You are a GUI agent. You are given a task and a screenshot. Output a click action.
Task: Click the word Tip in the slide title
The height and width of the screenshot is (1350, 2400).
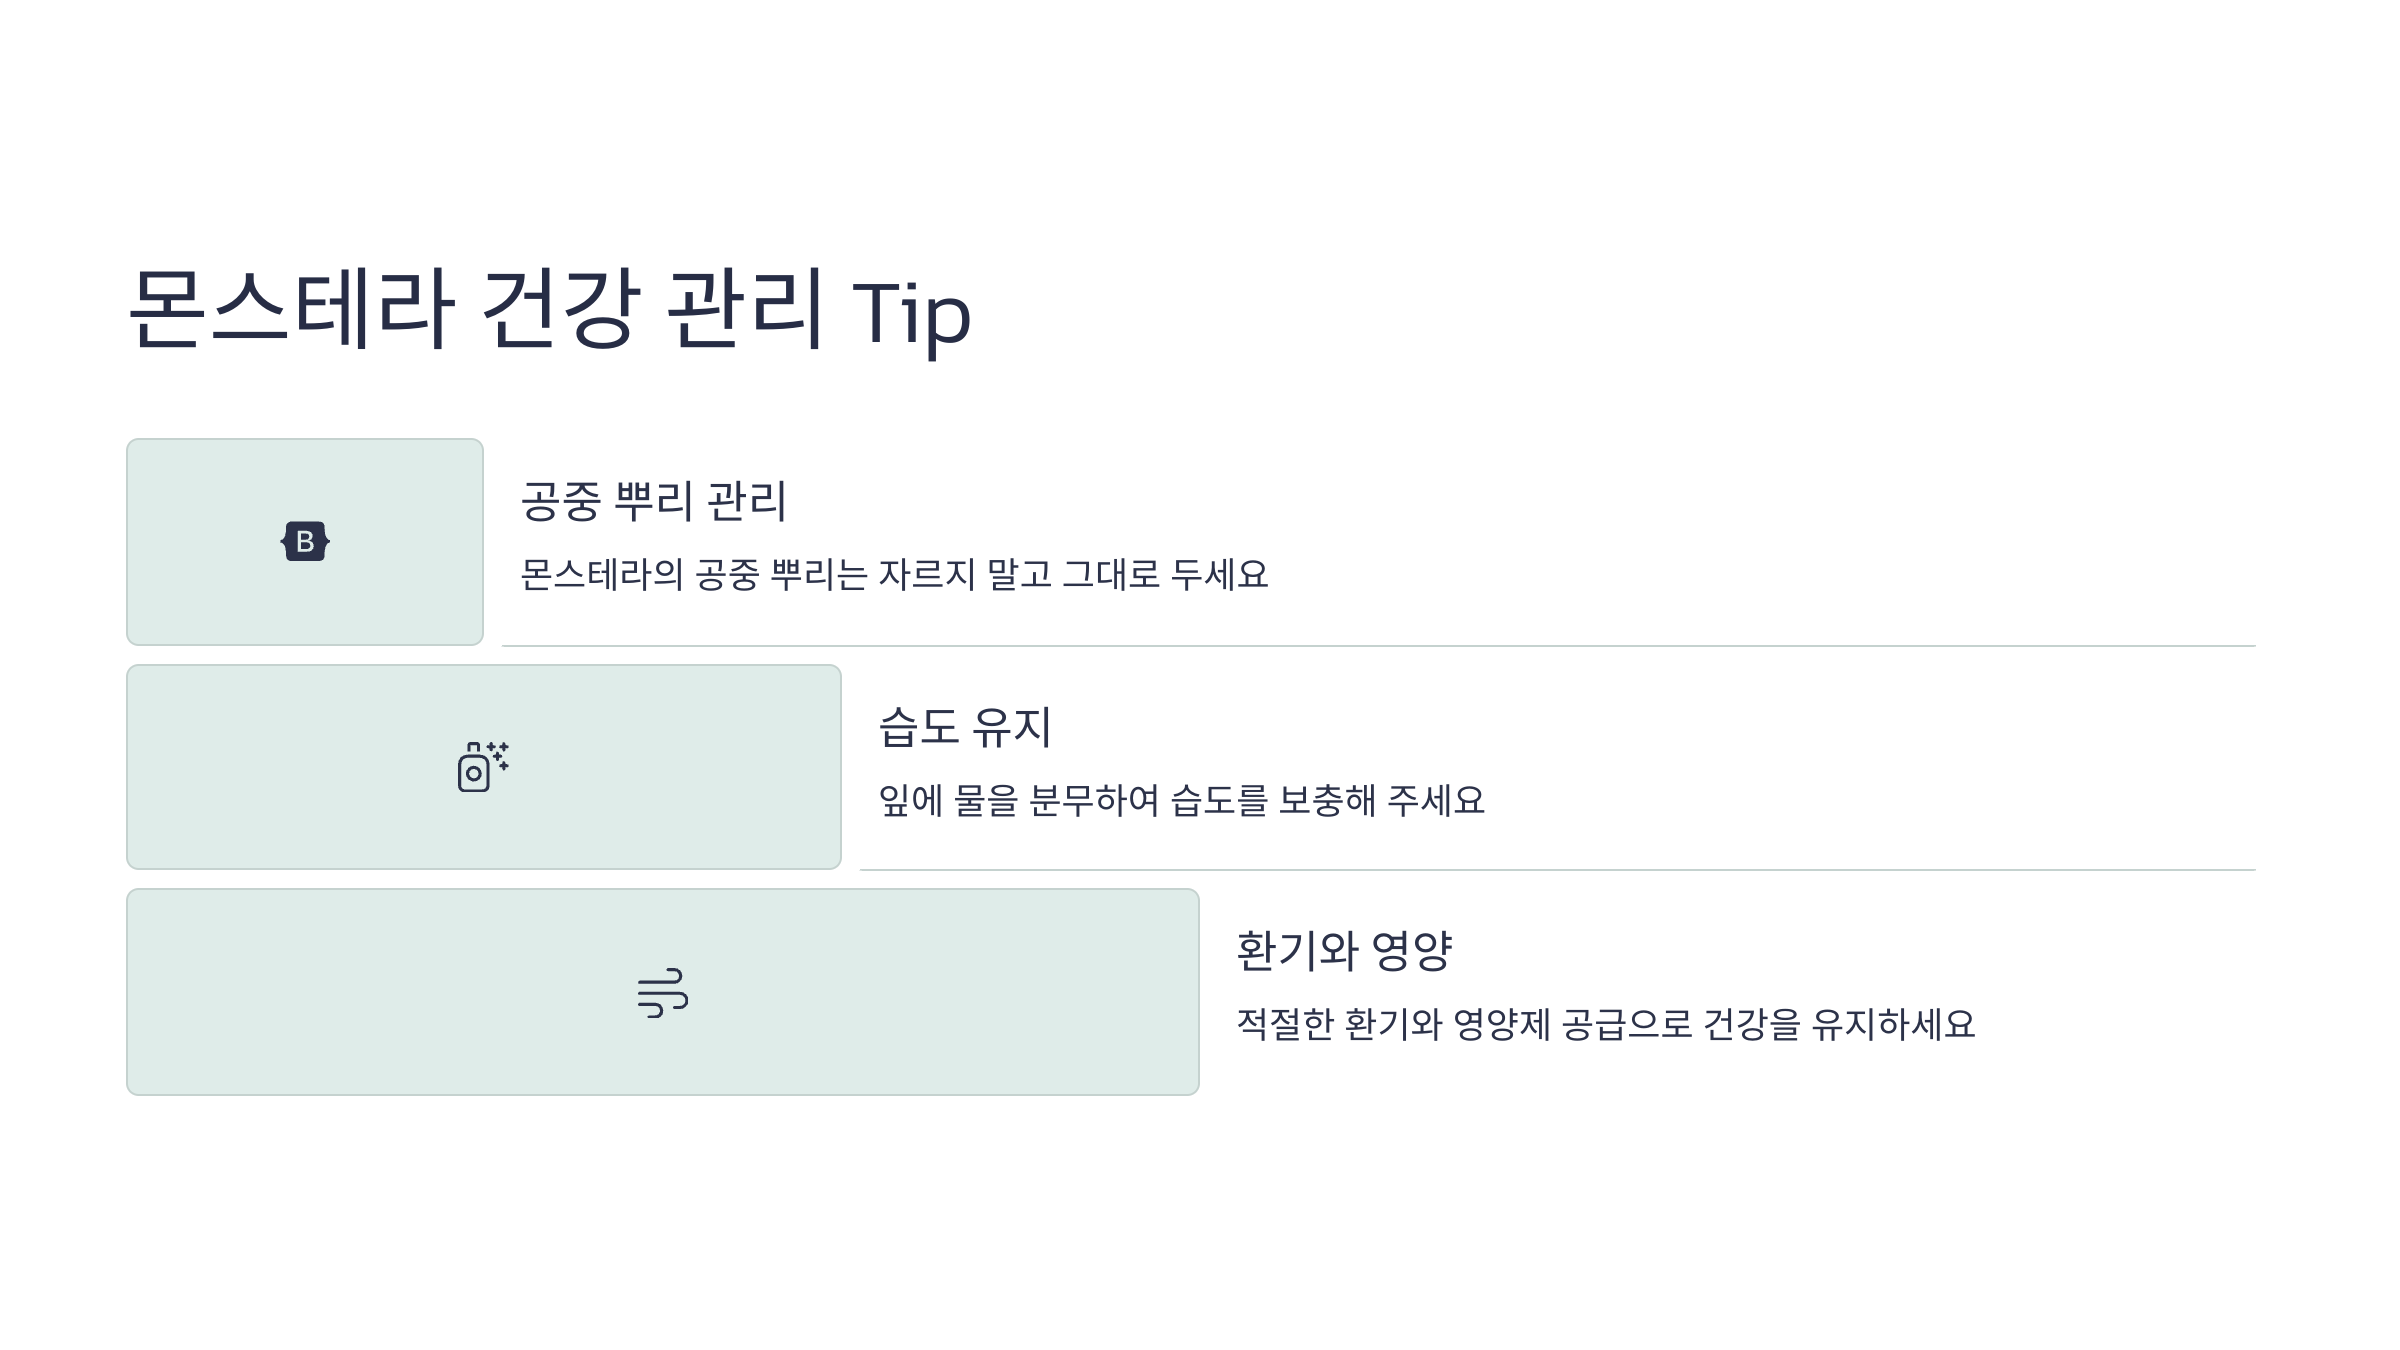click(911, 314)
